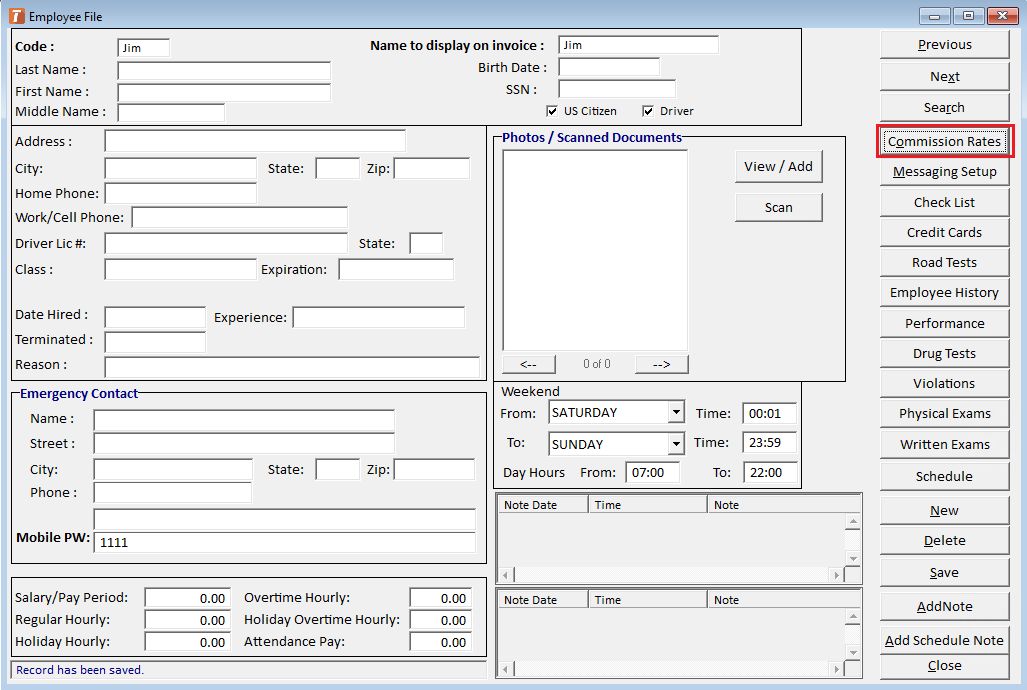Click the Overtime Hourly amount field
The width and height of the screenshot is (1027, 690).
[441, 598]
